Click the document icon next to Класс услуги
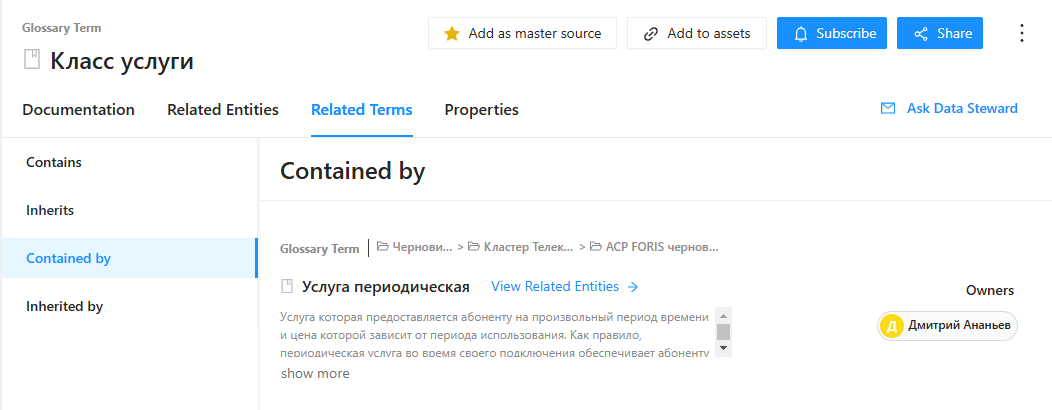1052x410 pixels. [x=32, y=60]
